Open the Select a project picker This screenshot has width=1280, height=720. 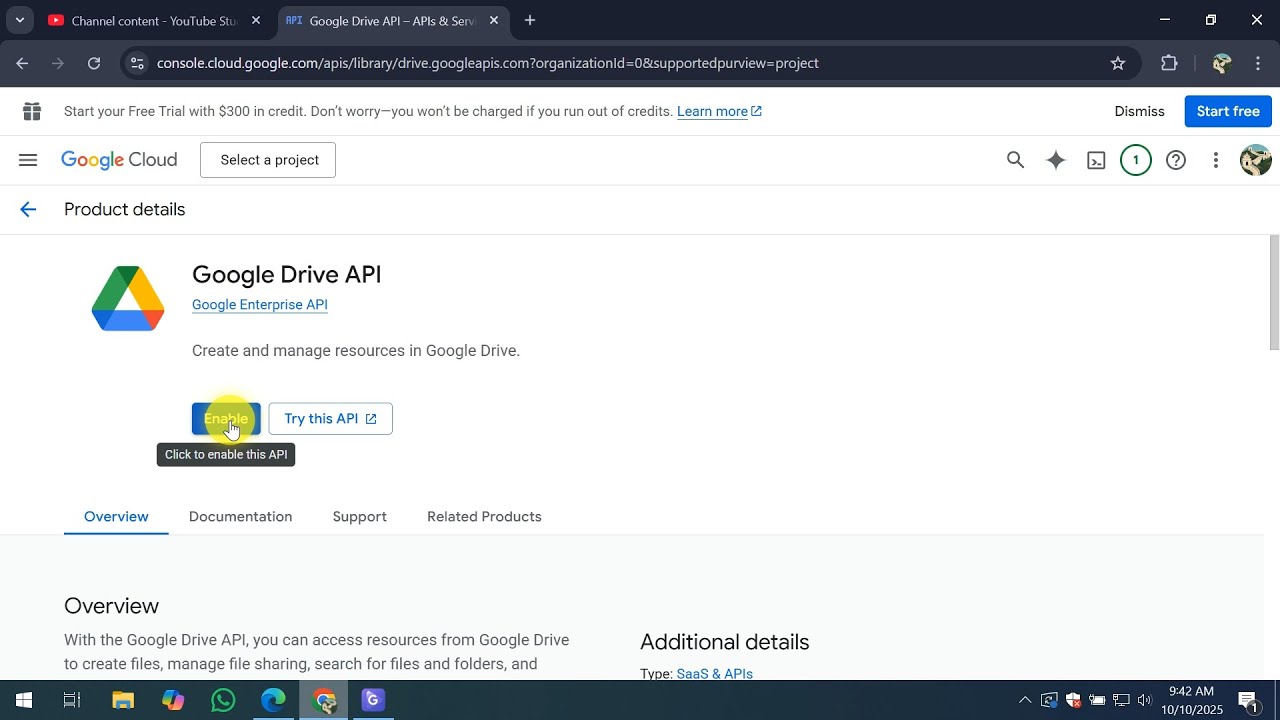point(268,160)
